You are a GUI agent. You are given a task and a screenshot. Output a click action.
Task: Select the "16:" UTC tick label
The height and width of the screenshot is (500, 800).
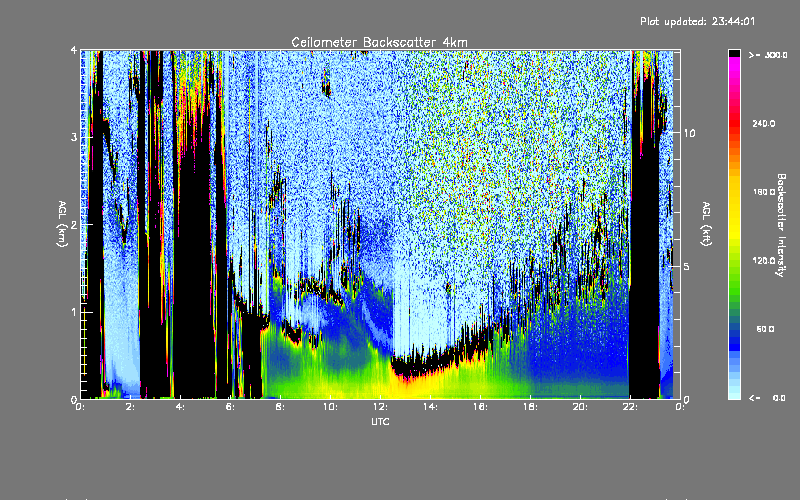coord(480,407)
